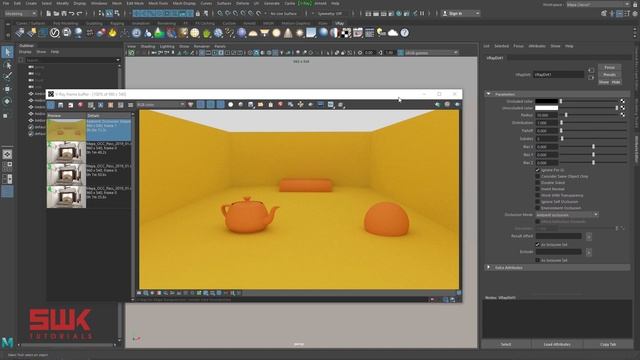
Task: Click the Maya M logo icon at bottom left
Action: (x=7, y=342)
